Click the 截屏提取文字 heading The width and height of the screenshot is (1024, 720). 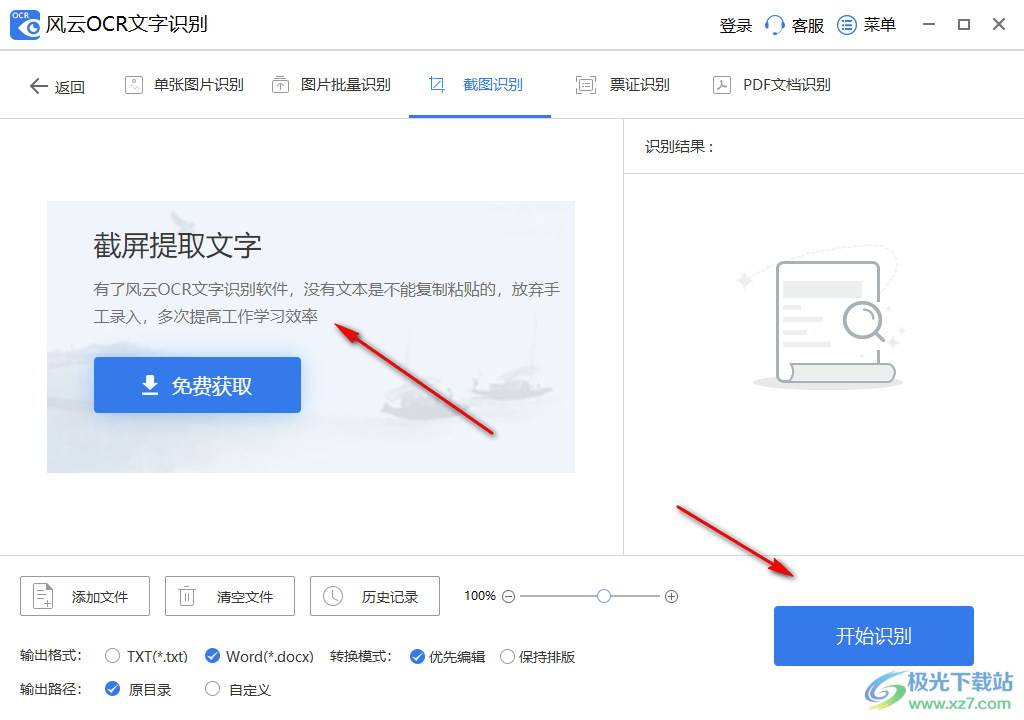(177, 246)
